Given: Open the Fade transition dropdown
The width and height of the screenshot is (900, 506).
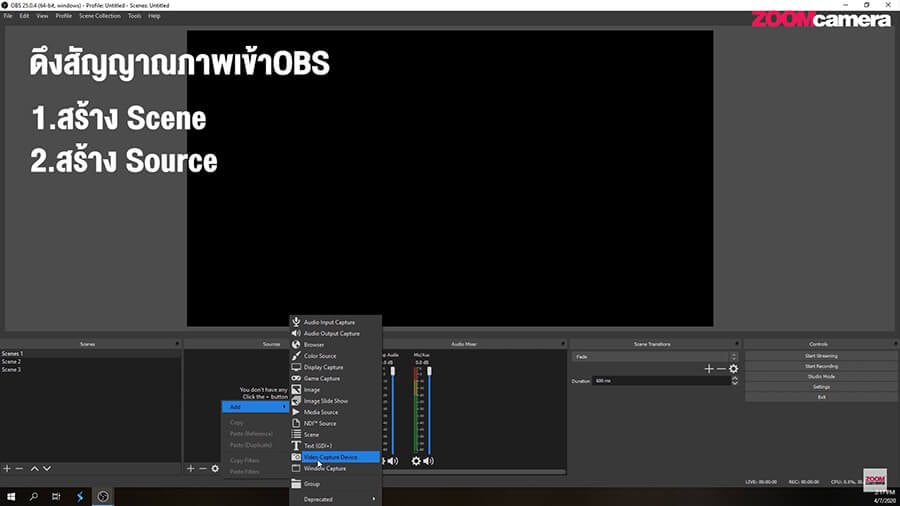Looking at the screenshot, I should (654, 357).
